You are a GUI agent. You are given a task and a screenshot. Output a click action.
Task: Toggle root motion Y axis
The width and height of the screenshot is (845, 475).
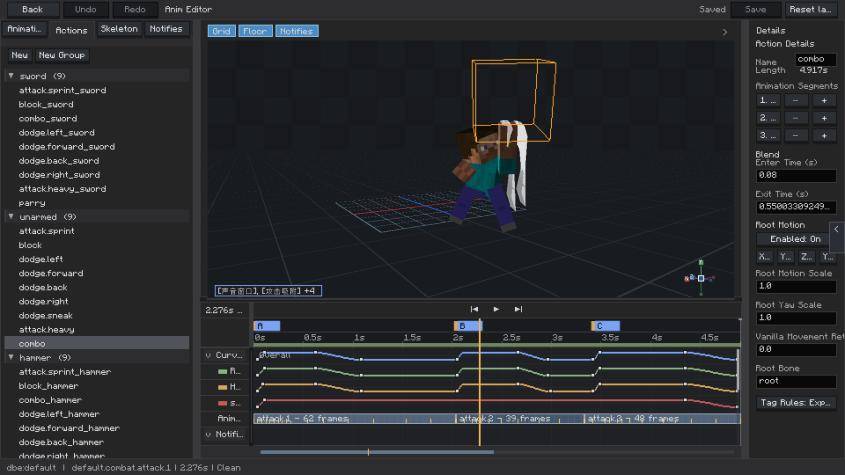pos(785,257)
